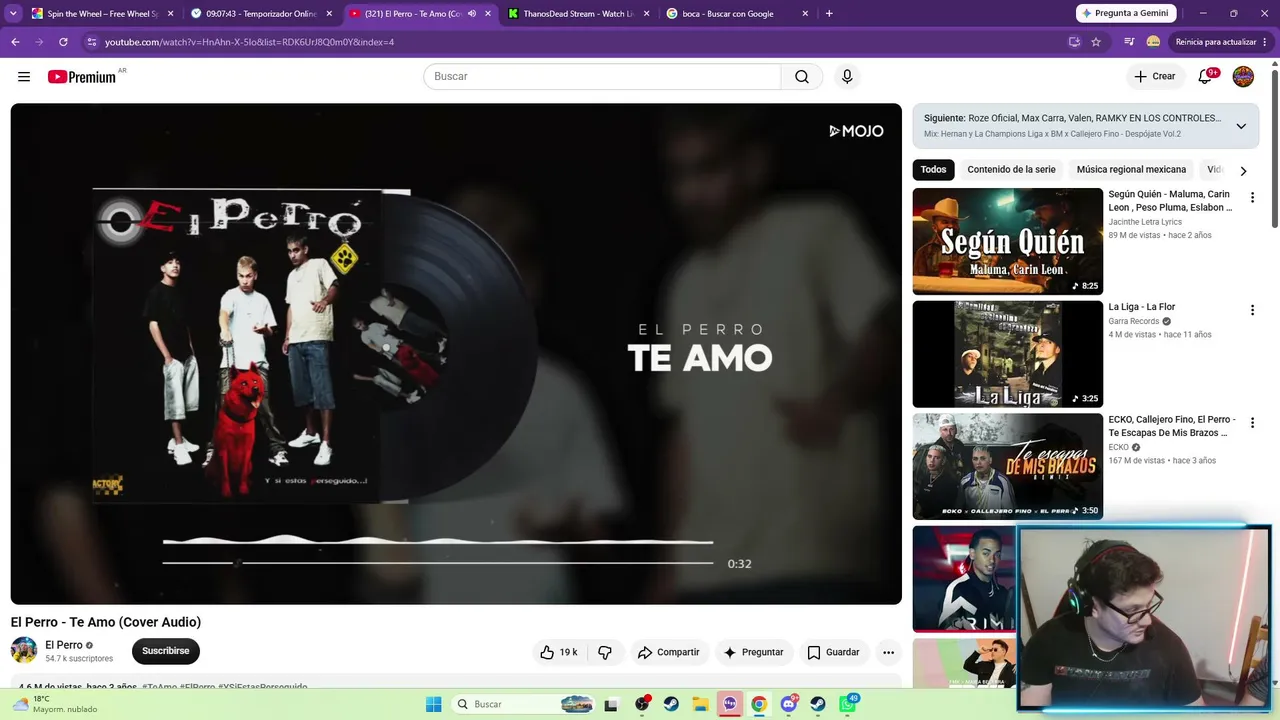Open File Explorer from the taskbar
This screenshot has width=1280, height=720.
pyautogui.click(x=701, y=704)
